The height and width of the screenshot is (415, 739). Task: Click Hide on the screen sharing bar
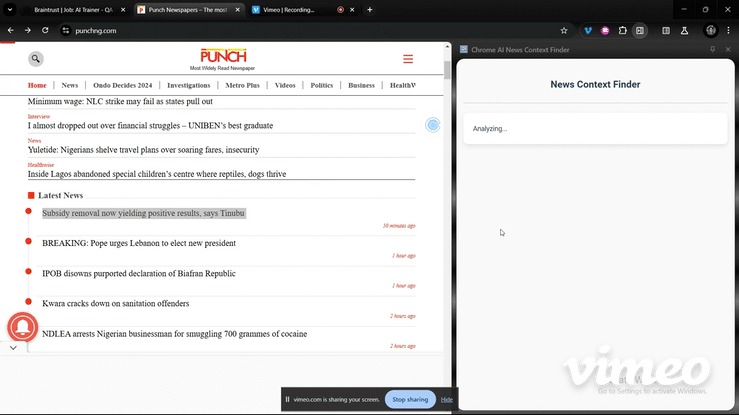click(446, 399)
